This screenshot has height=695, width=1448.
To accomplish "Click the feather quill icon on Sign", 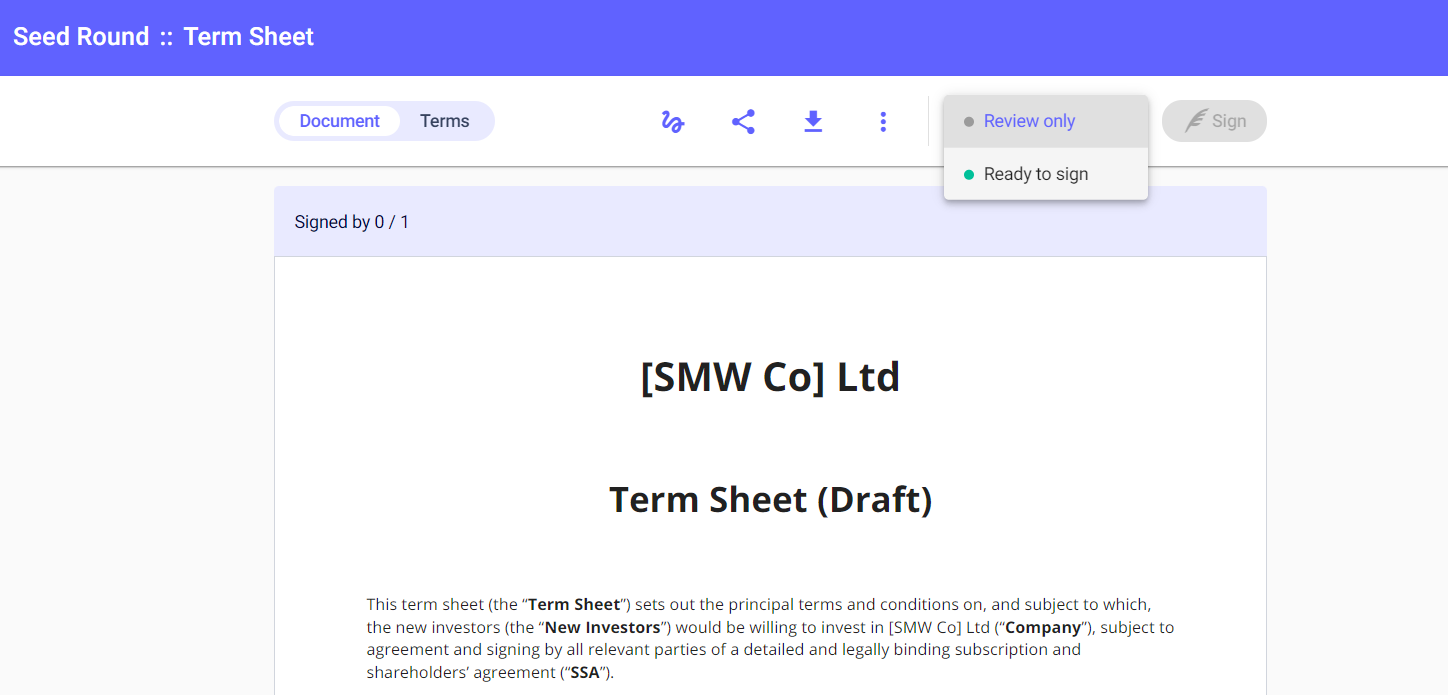I will coord(1196,121).
